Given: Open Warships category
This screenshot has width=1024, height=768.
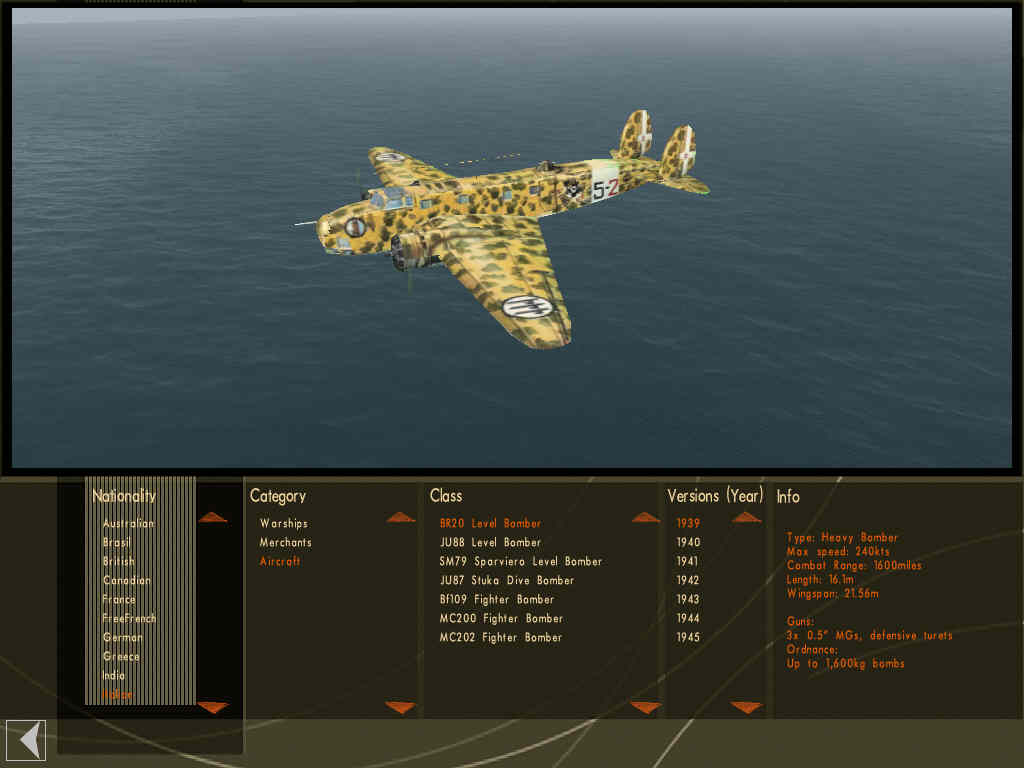Looking at the screenshot, I should [284, 524].
